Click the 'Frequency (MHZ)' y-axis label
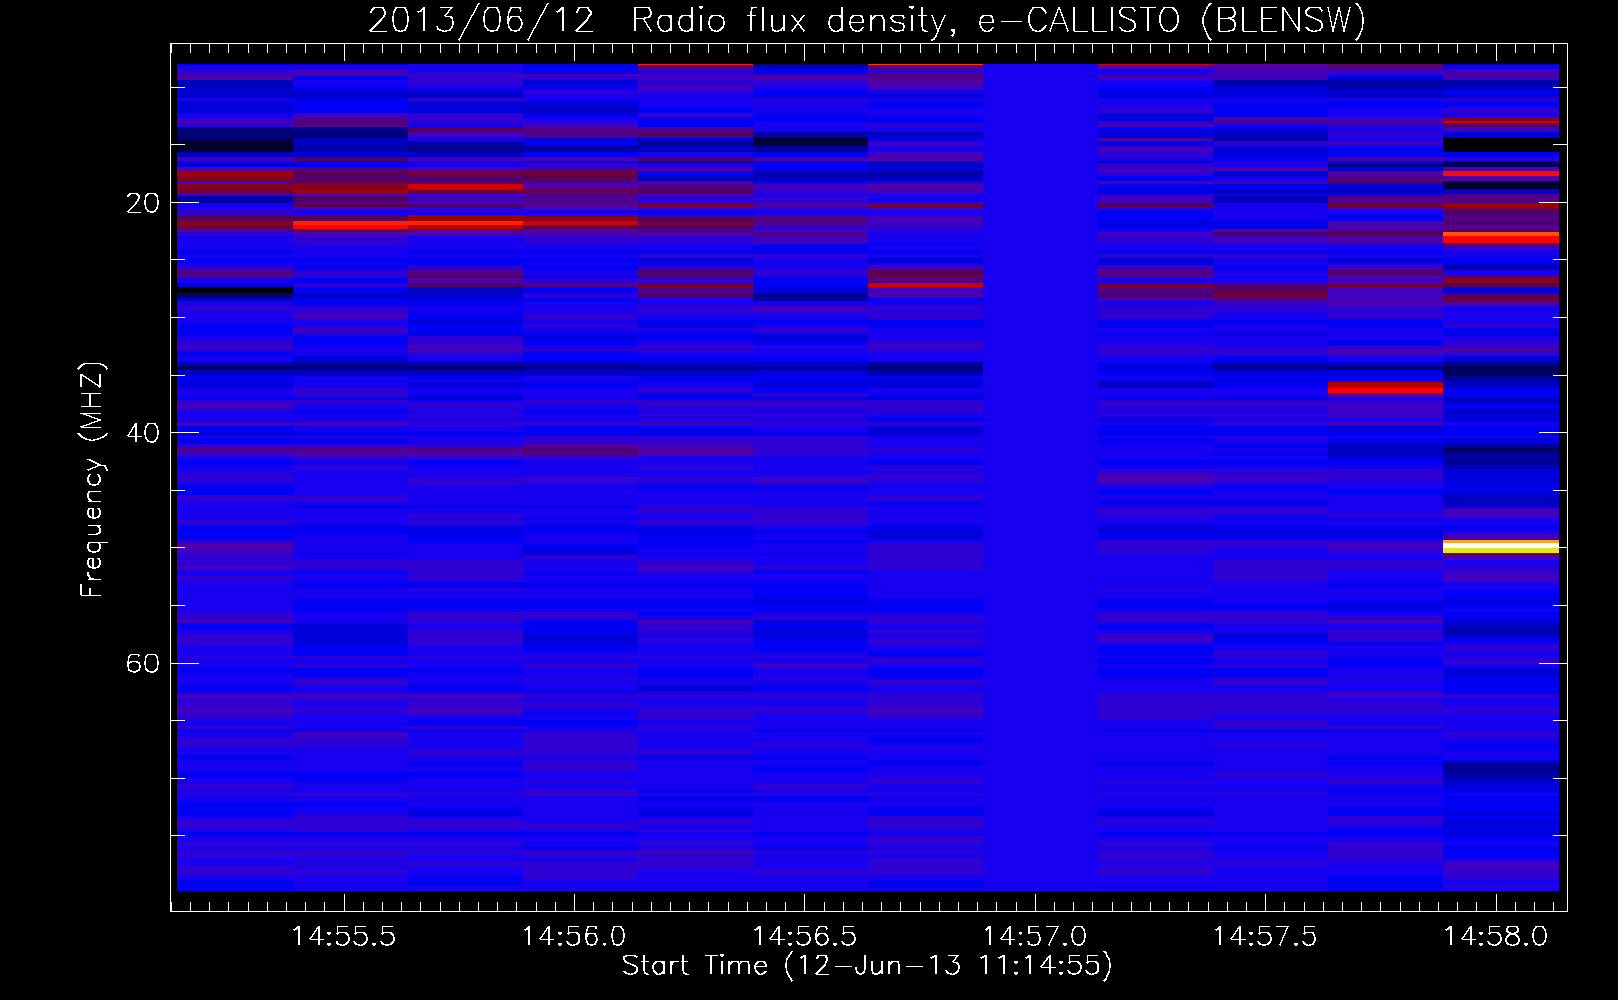 [91, 480]
